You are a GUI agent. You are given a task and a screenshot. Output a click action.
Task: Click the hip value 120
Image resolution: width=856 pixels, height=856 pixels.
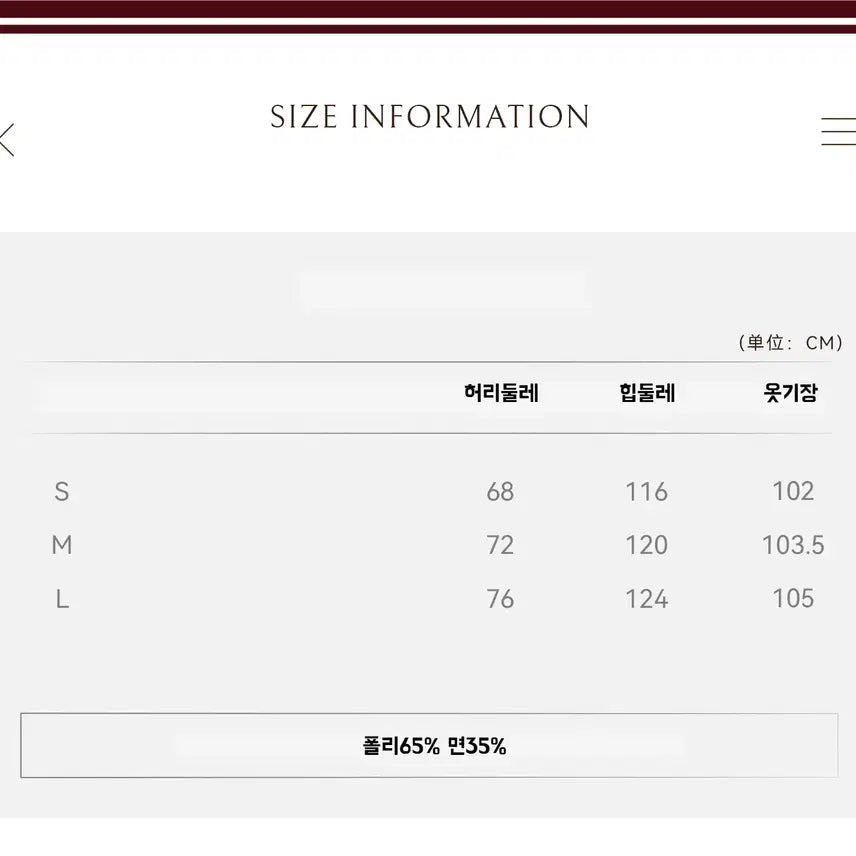pos(647,545)
